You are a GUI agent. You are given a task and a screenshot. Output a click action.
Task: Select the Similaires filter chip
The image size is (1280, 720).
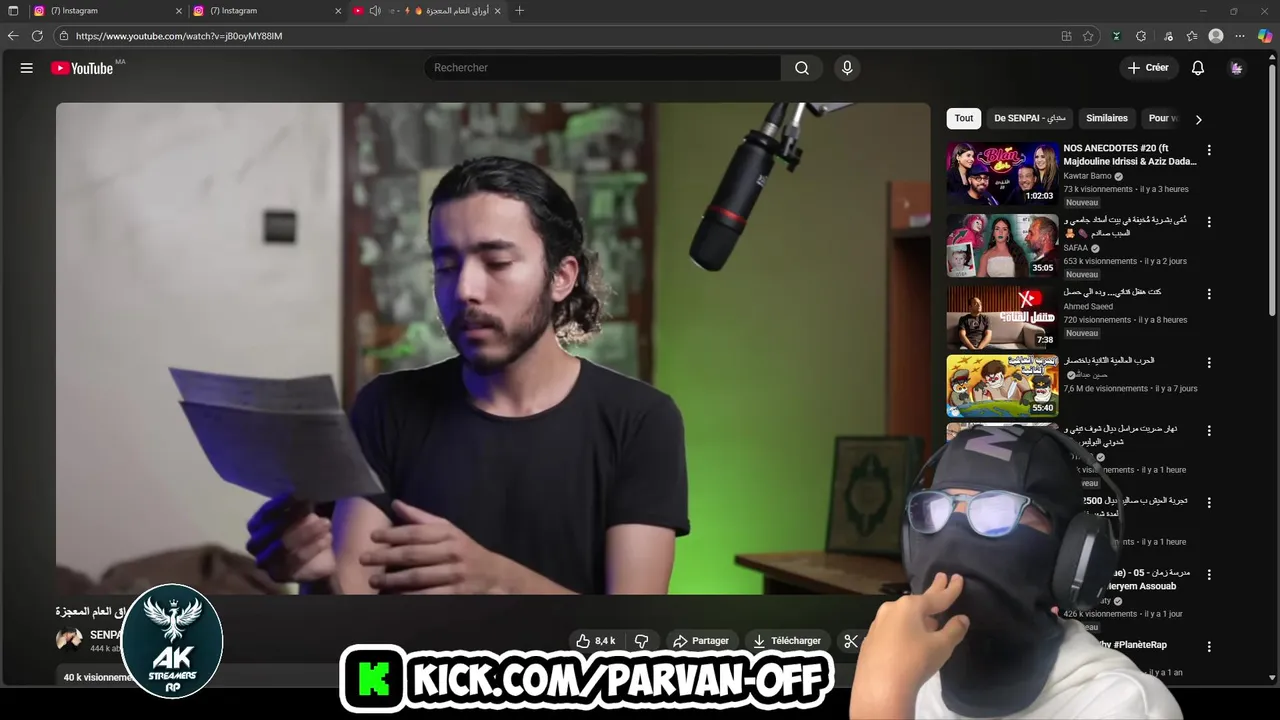(1107, 118)
